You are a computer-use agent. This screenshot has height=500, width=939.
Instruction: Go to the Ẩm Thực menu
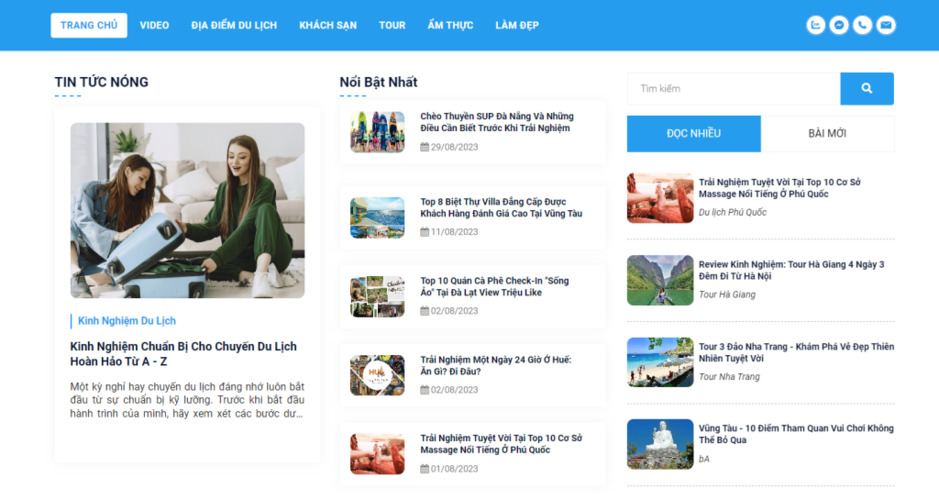[x=450, y=26]
